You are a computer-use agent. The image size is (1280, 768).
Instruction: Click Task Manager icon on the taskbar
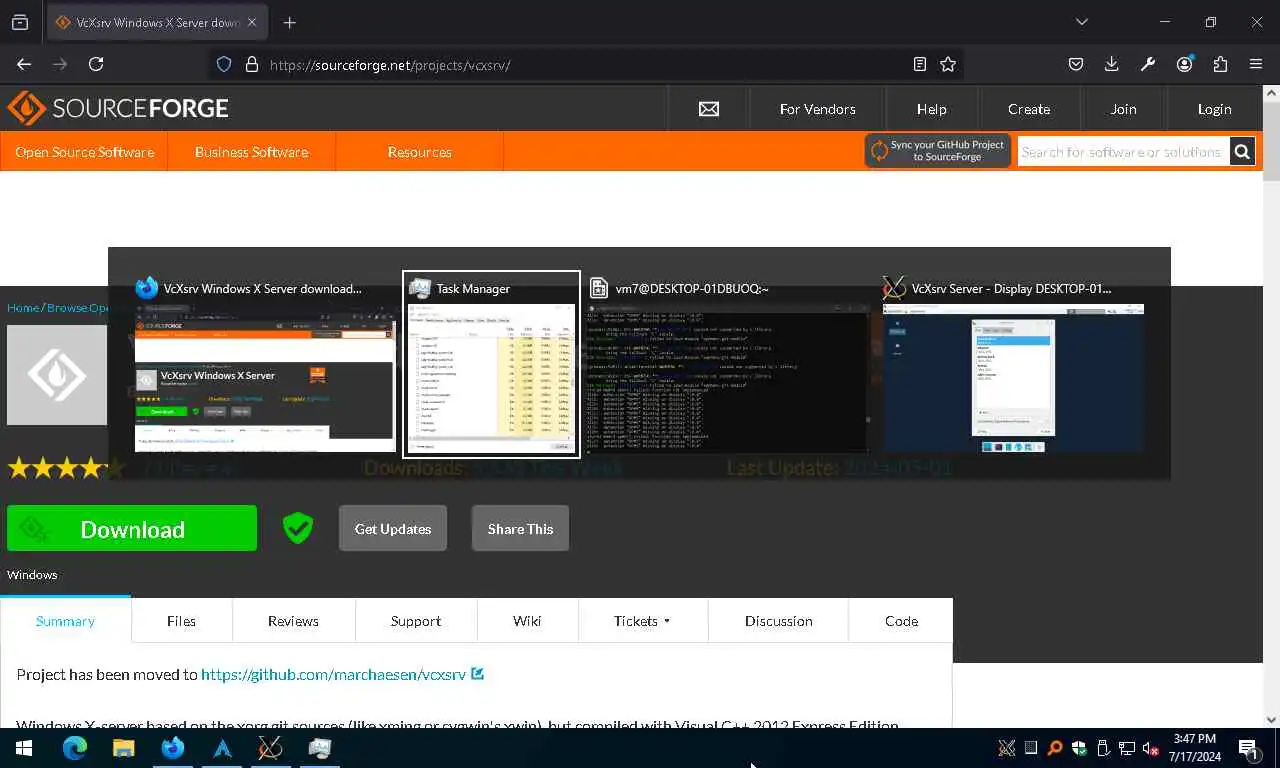(x=319, y=748)
